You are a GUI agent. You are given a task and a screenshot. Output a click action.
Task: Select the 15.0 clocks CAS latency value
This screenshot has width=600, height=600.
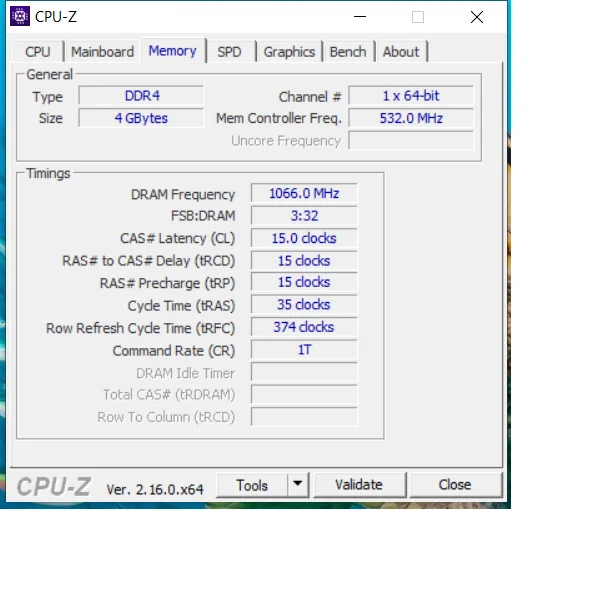[x=304, y=238]
